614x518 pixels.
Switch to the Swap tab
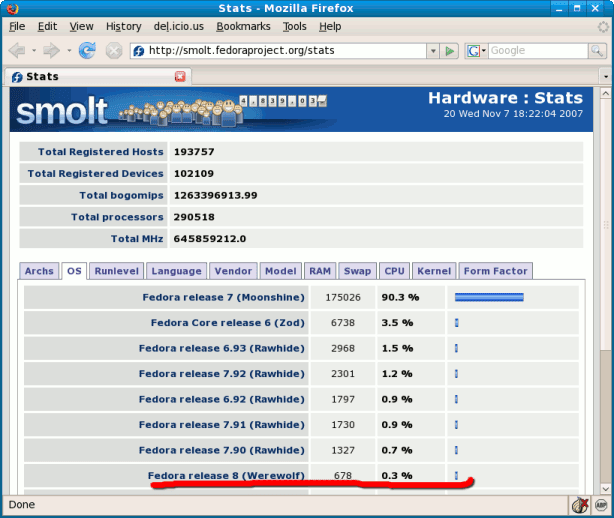357,271
